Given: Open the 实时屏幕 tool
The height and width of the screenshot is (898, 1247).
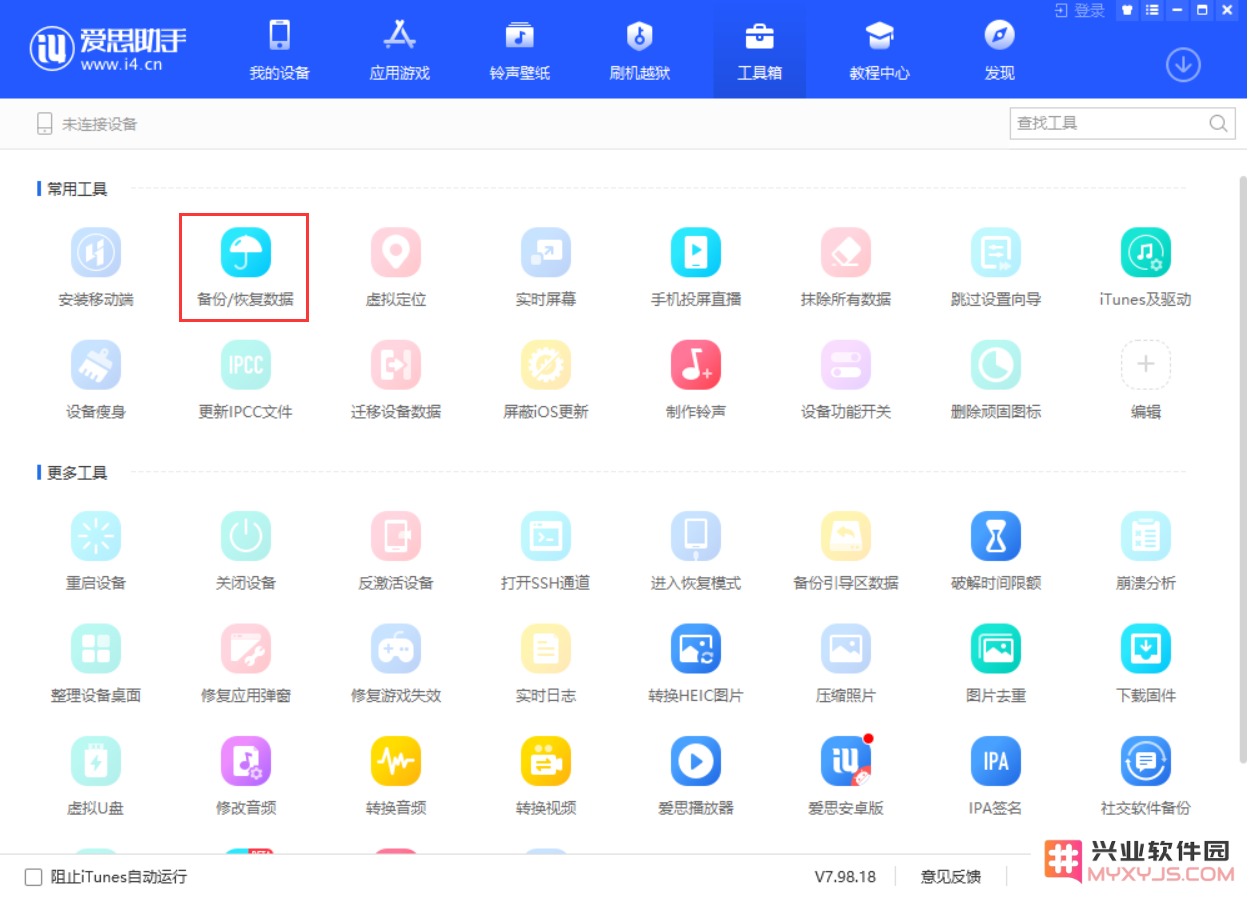Looking at the screenshot, I should pos(546,267).
